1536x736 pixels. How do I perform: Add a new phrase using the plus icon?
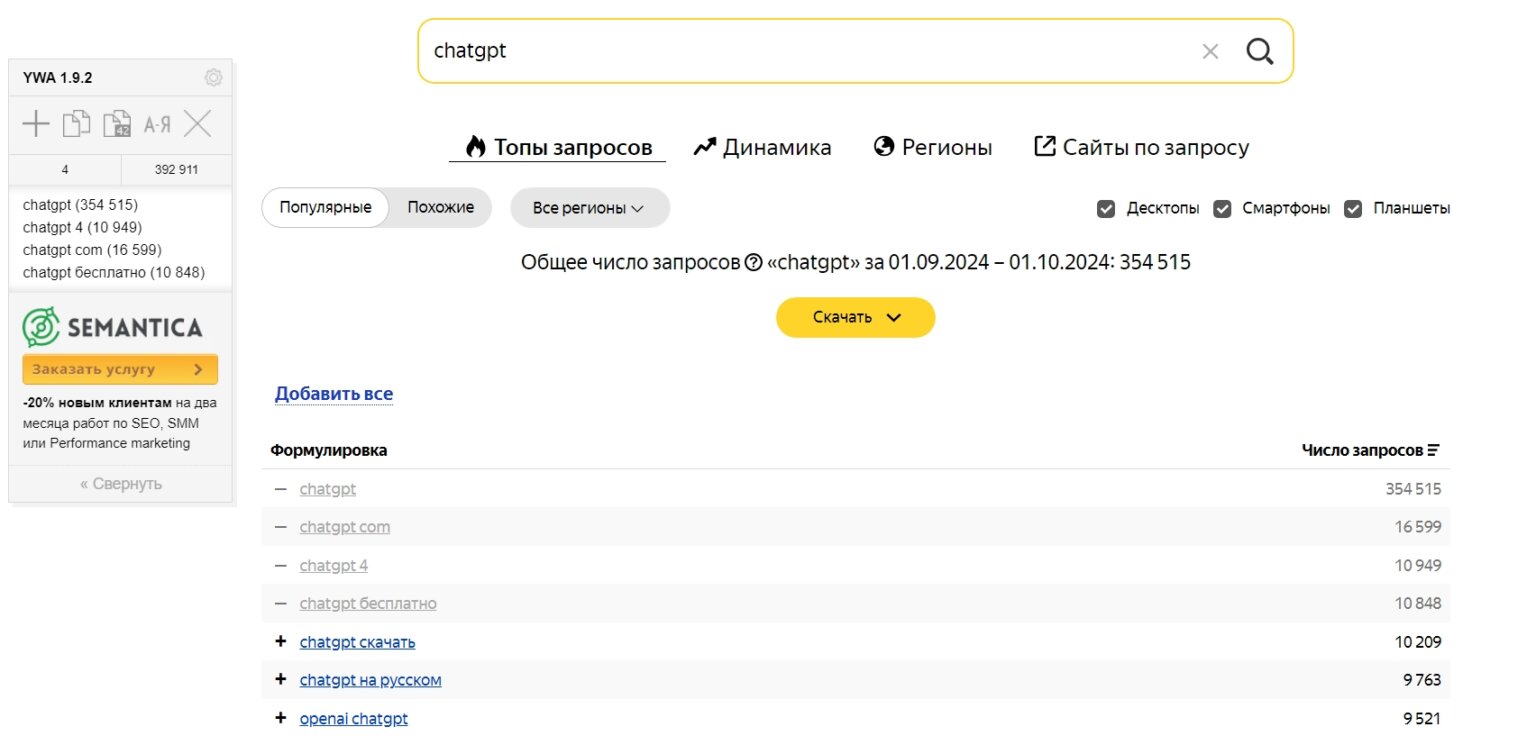[36, 123]
